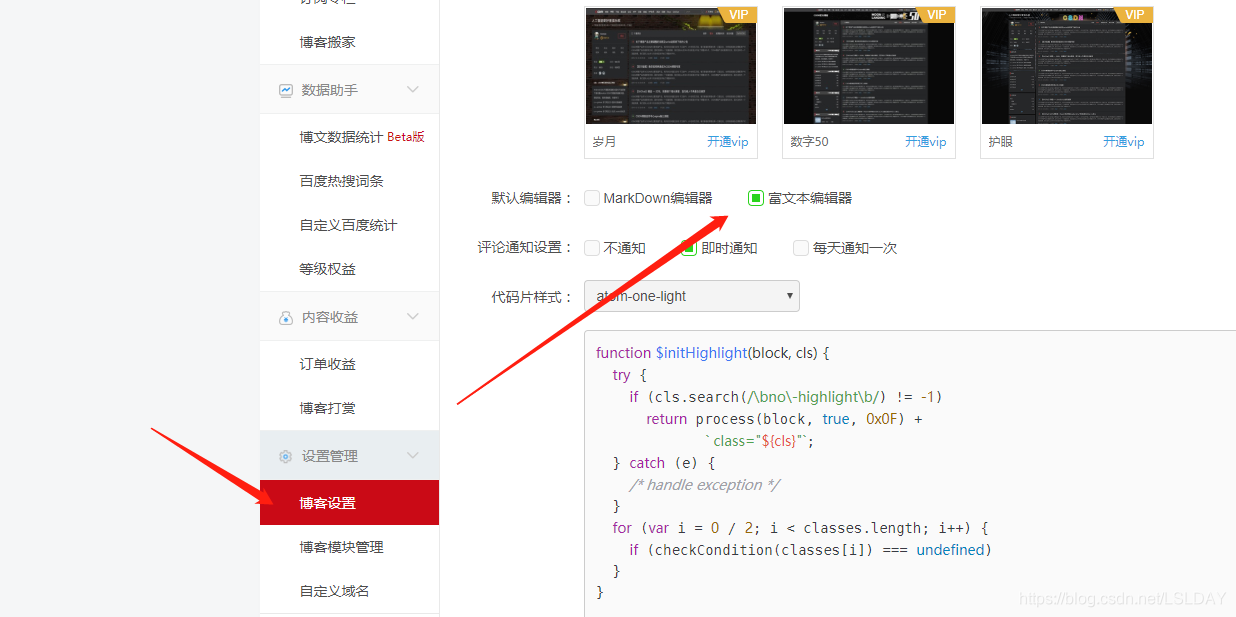Click the checkCondition(classes[i]) code line
The image size is (1236, 617).
(810, 550)
